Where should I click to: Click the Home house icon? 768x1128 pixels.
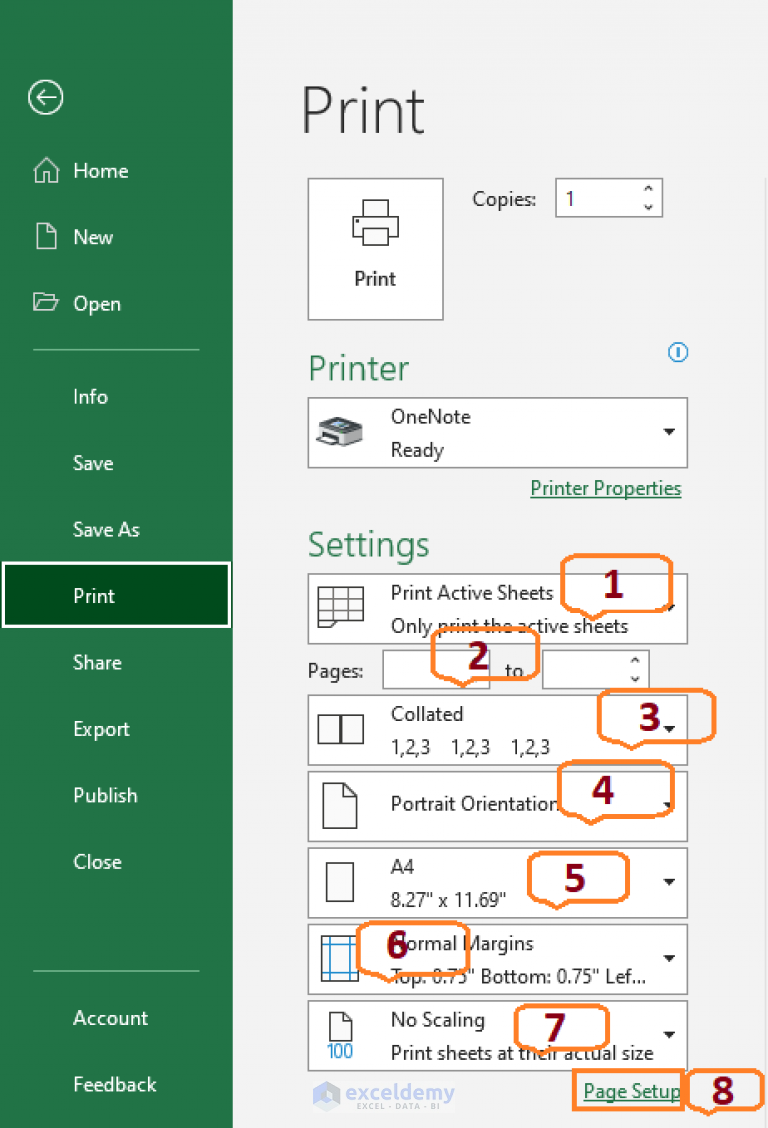[47, 170]
